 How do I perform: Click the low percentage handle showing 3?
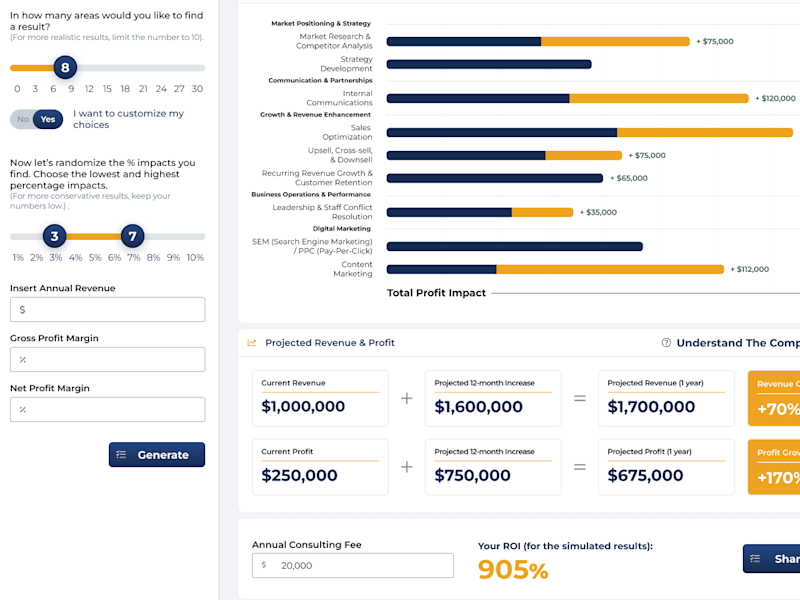coord(55,236)
